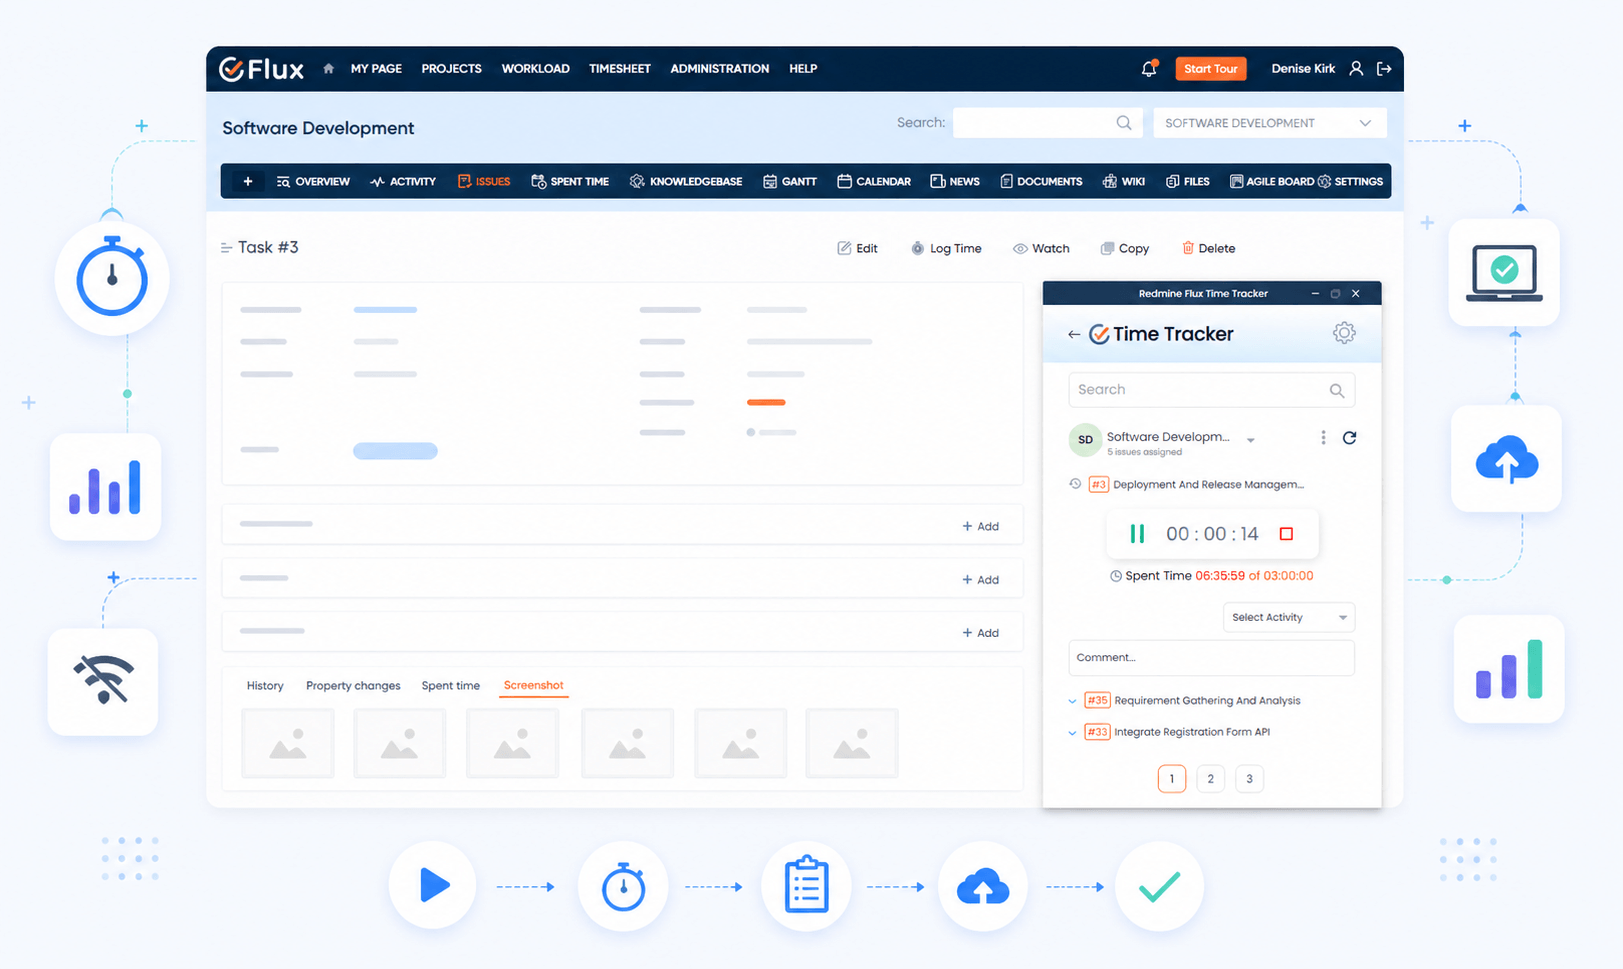Viewport: 1623px width, 969px height.
Task: Open the ISSUES tab
Action: [x=484, y=182]
